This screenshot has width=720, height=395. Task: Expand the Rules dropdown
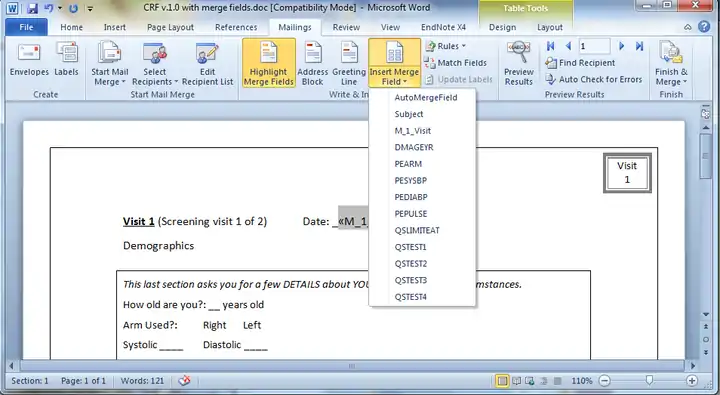[x=445, y=46]
